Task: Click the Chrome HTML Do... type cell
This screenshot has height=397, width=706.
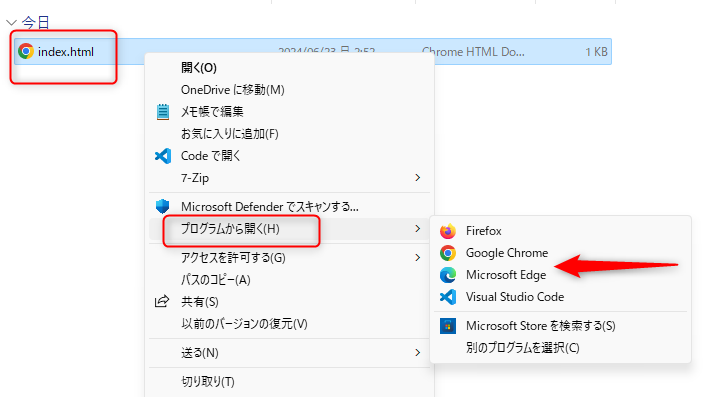Action: click(473, 52)
